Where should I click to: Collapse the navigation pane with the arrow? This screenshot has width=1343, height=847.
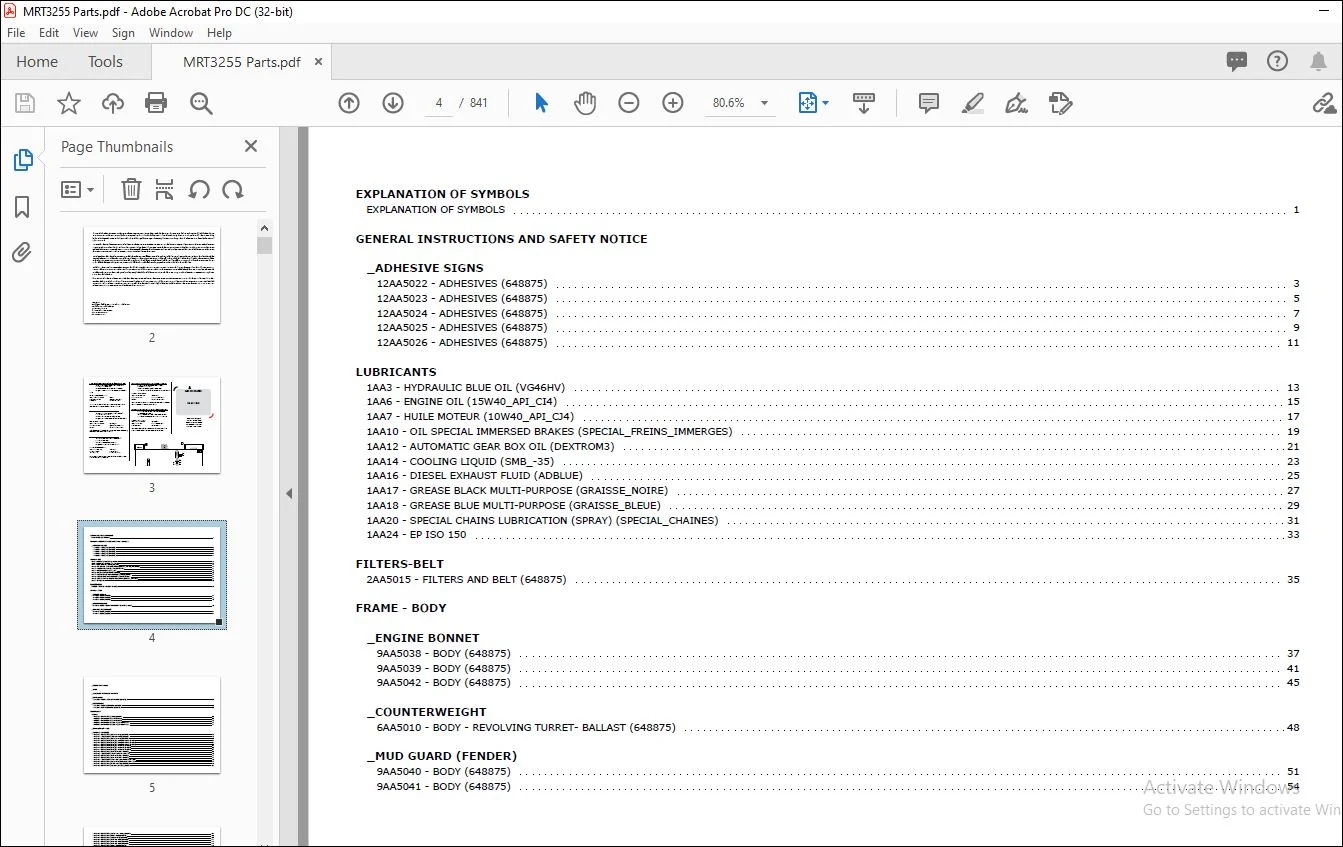tap(289, 493)
